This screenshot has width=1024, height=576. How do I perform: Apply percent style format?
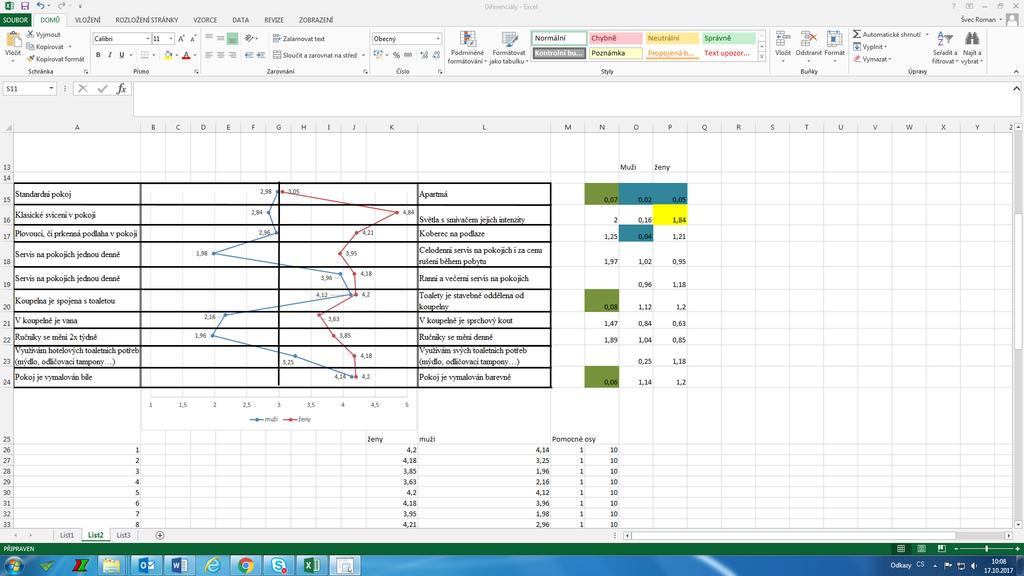[396, 56]
